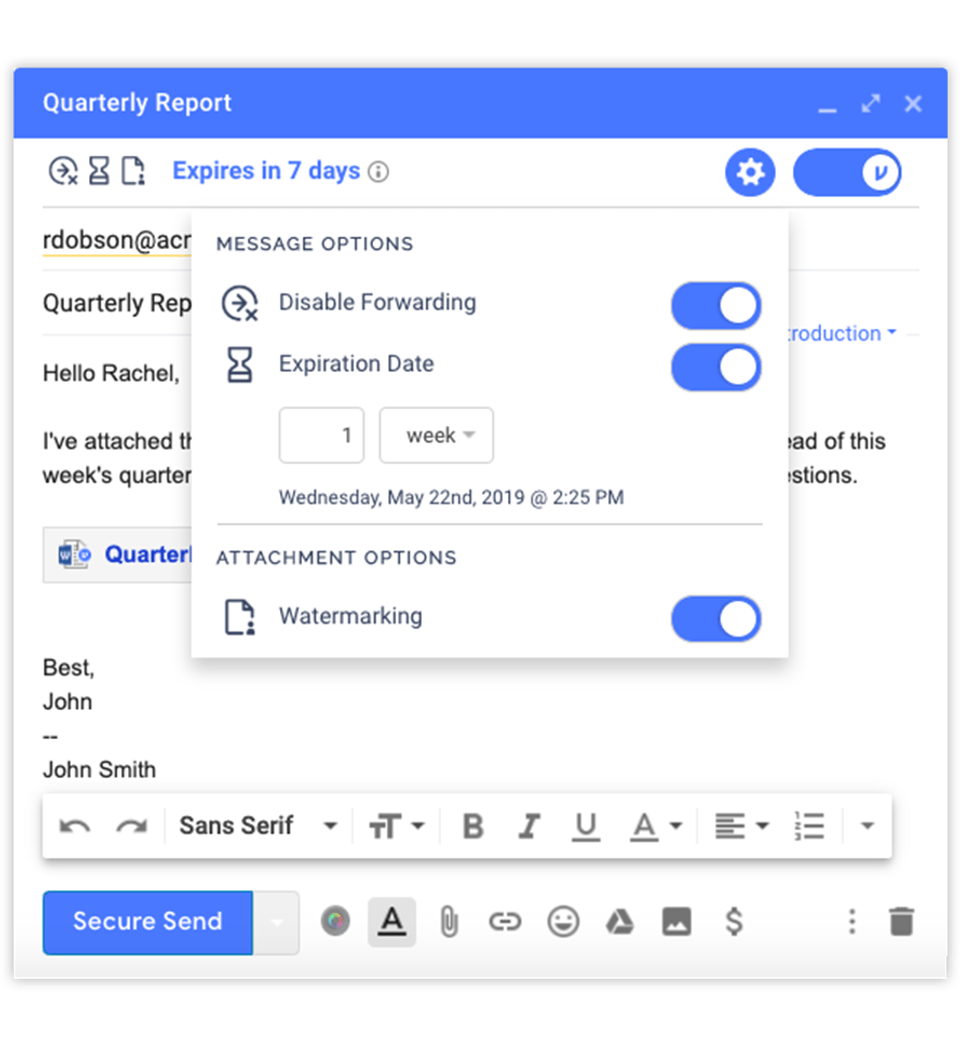Open the emoji picker icon
Screen dimensions: 960x1045
[x=562, y=922]
